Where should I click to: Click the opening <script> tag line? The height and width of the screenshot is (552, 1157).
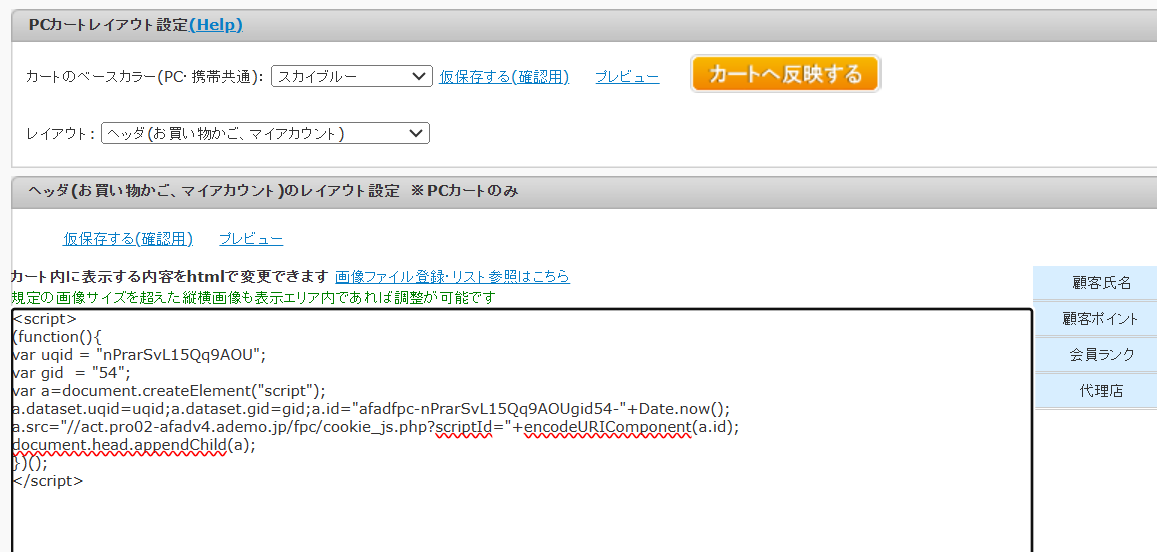pos(44,319)
